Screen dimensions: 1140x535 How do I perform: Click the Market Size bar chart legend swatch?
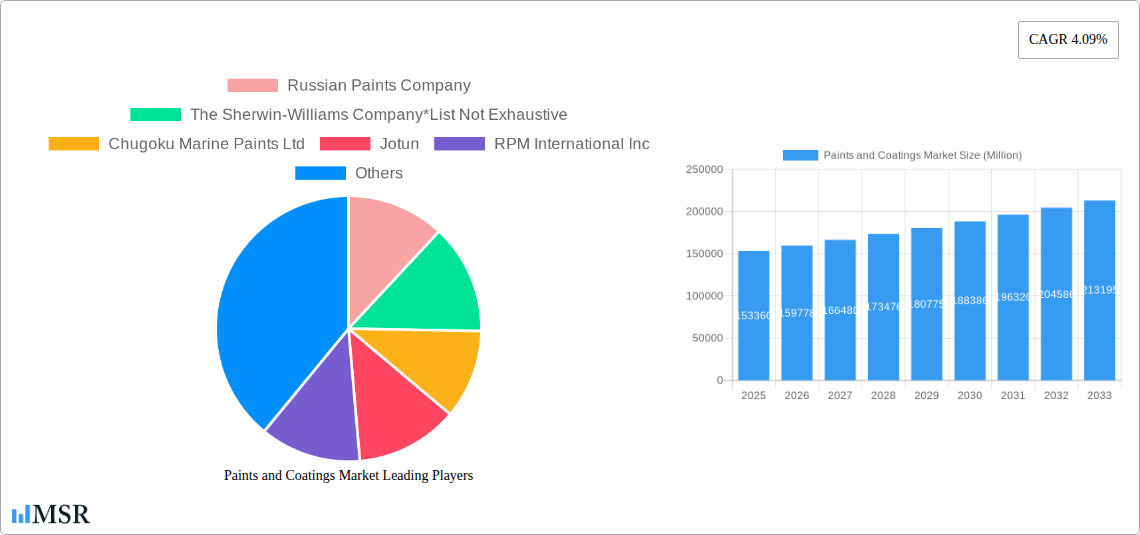click(800, 156)
